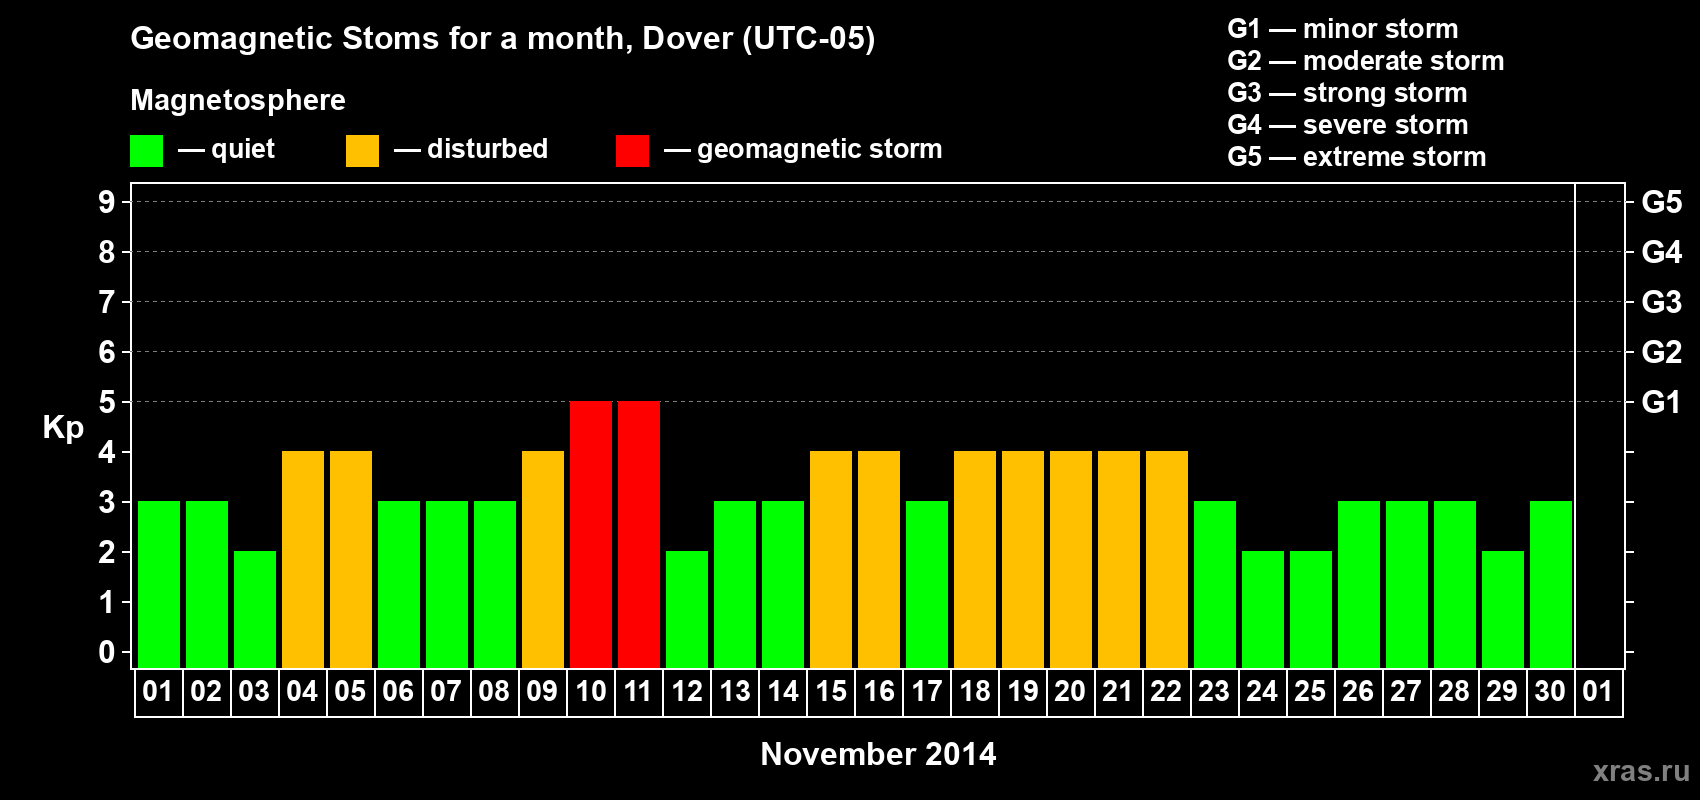
Task: Click the Kp axis label
Action: click(63, 428)
